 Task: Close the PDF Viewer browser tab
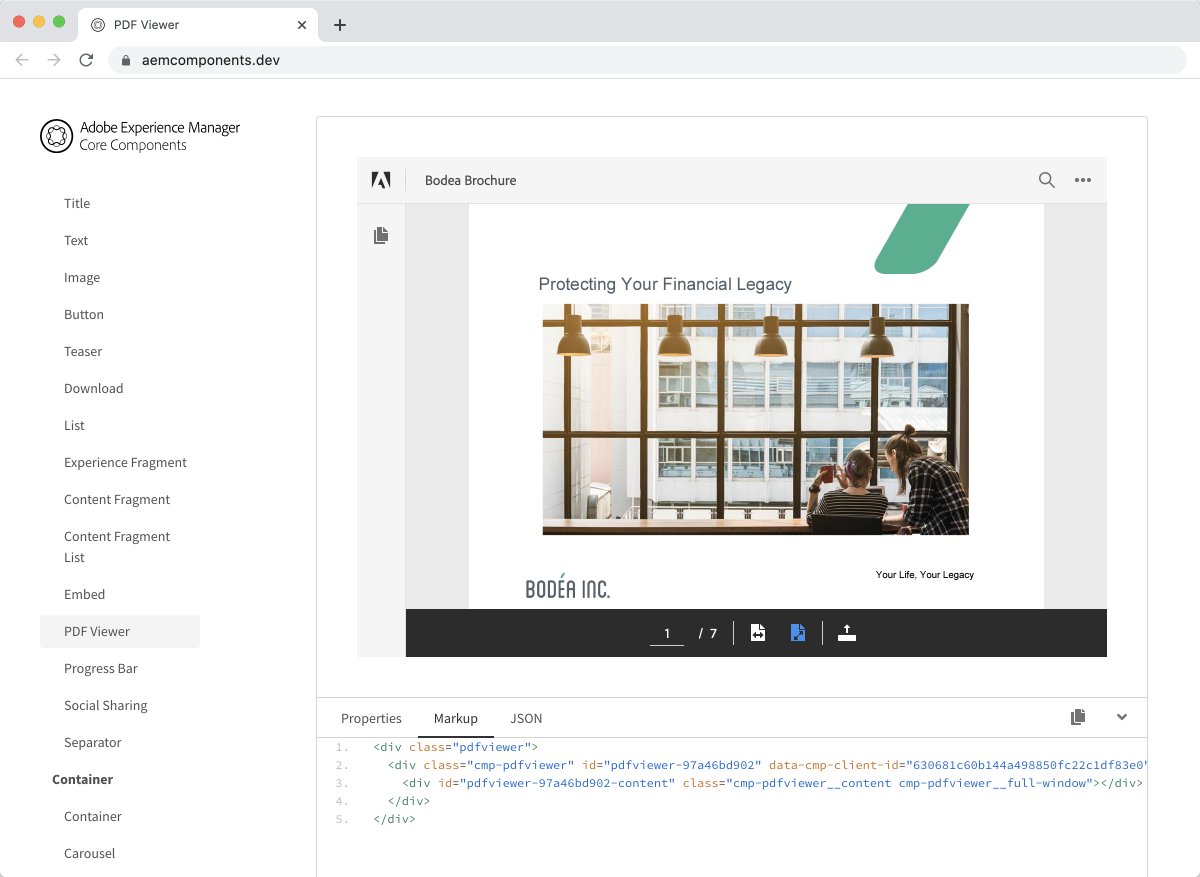click(x=303, y=25)
